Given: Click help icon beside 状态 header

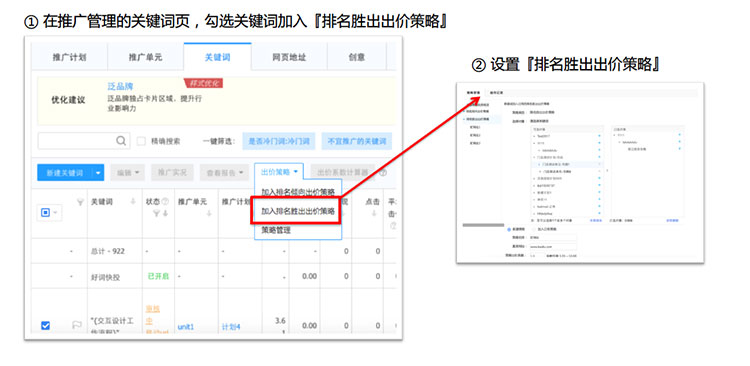Looking at the screenshot, I should coord(165,202).
